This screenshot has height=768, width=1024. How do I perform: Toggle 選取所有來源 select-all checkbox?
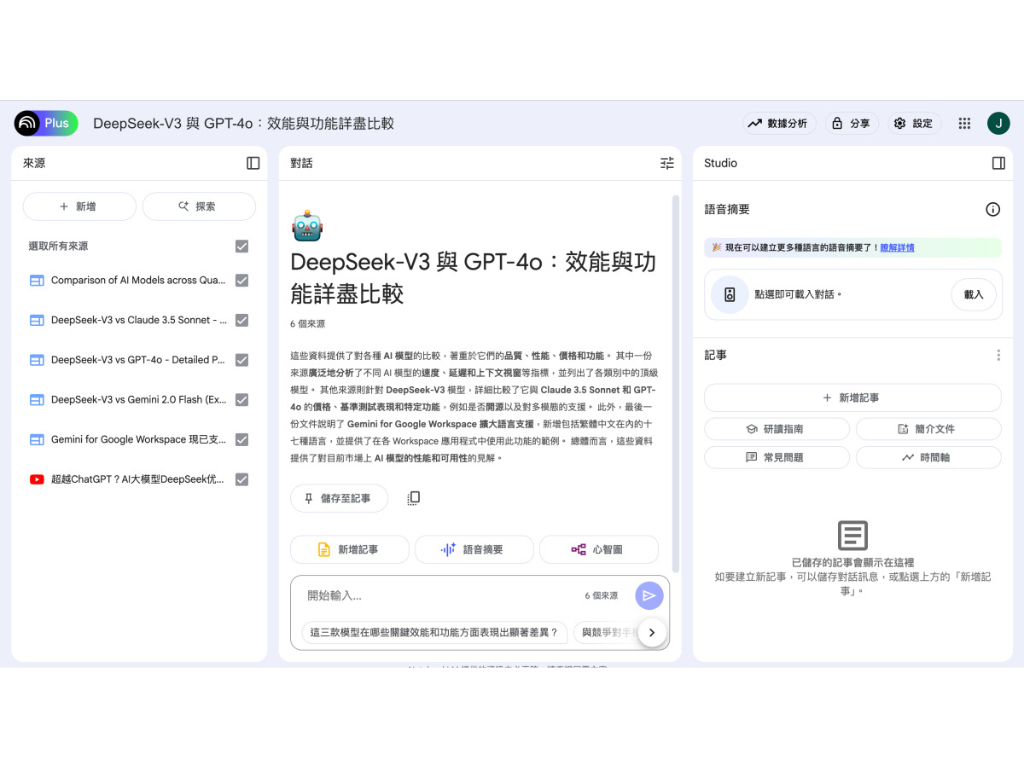[x=242, y=246]
